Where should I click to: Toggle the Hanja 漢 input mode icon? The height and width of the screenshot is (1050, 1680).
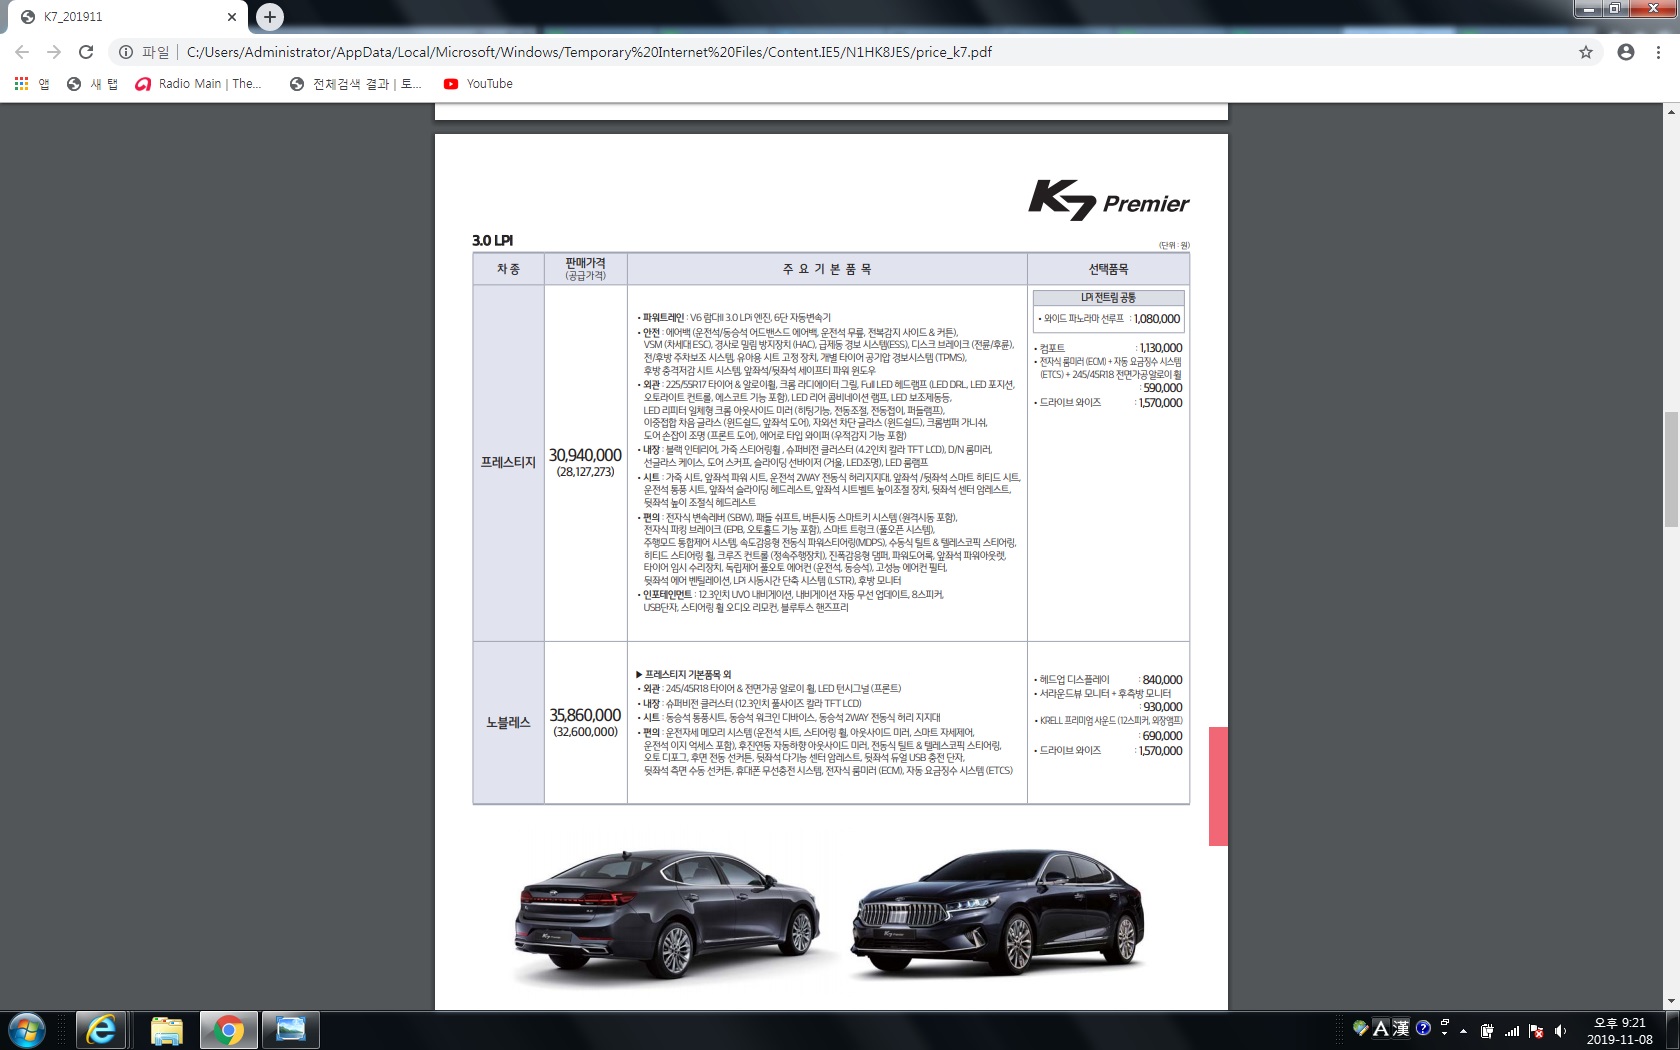tap(1401, 1028)
